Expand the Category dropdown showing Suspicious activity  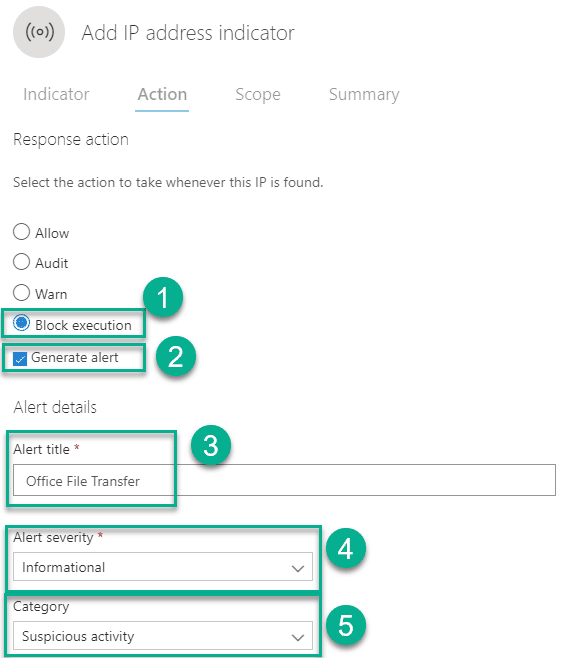tap(163, 635)
